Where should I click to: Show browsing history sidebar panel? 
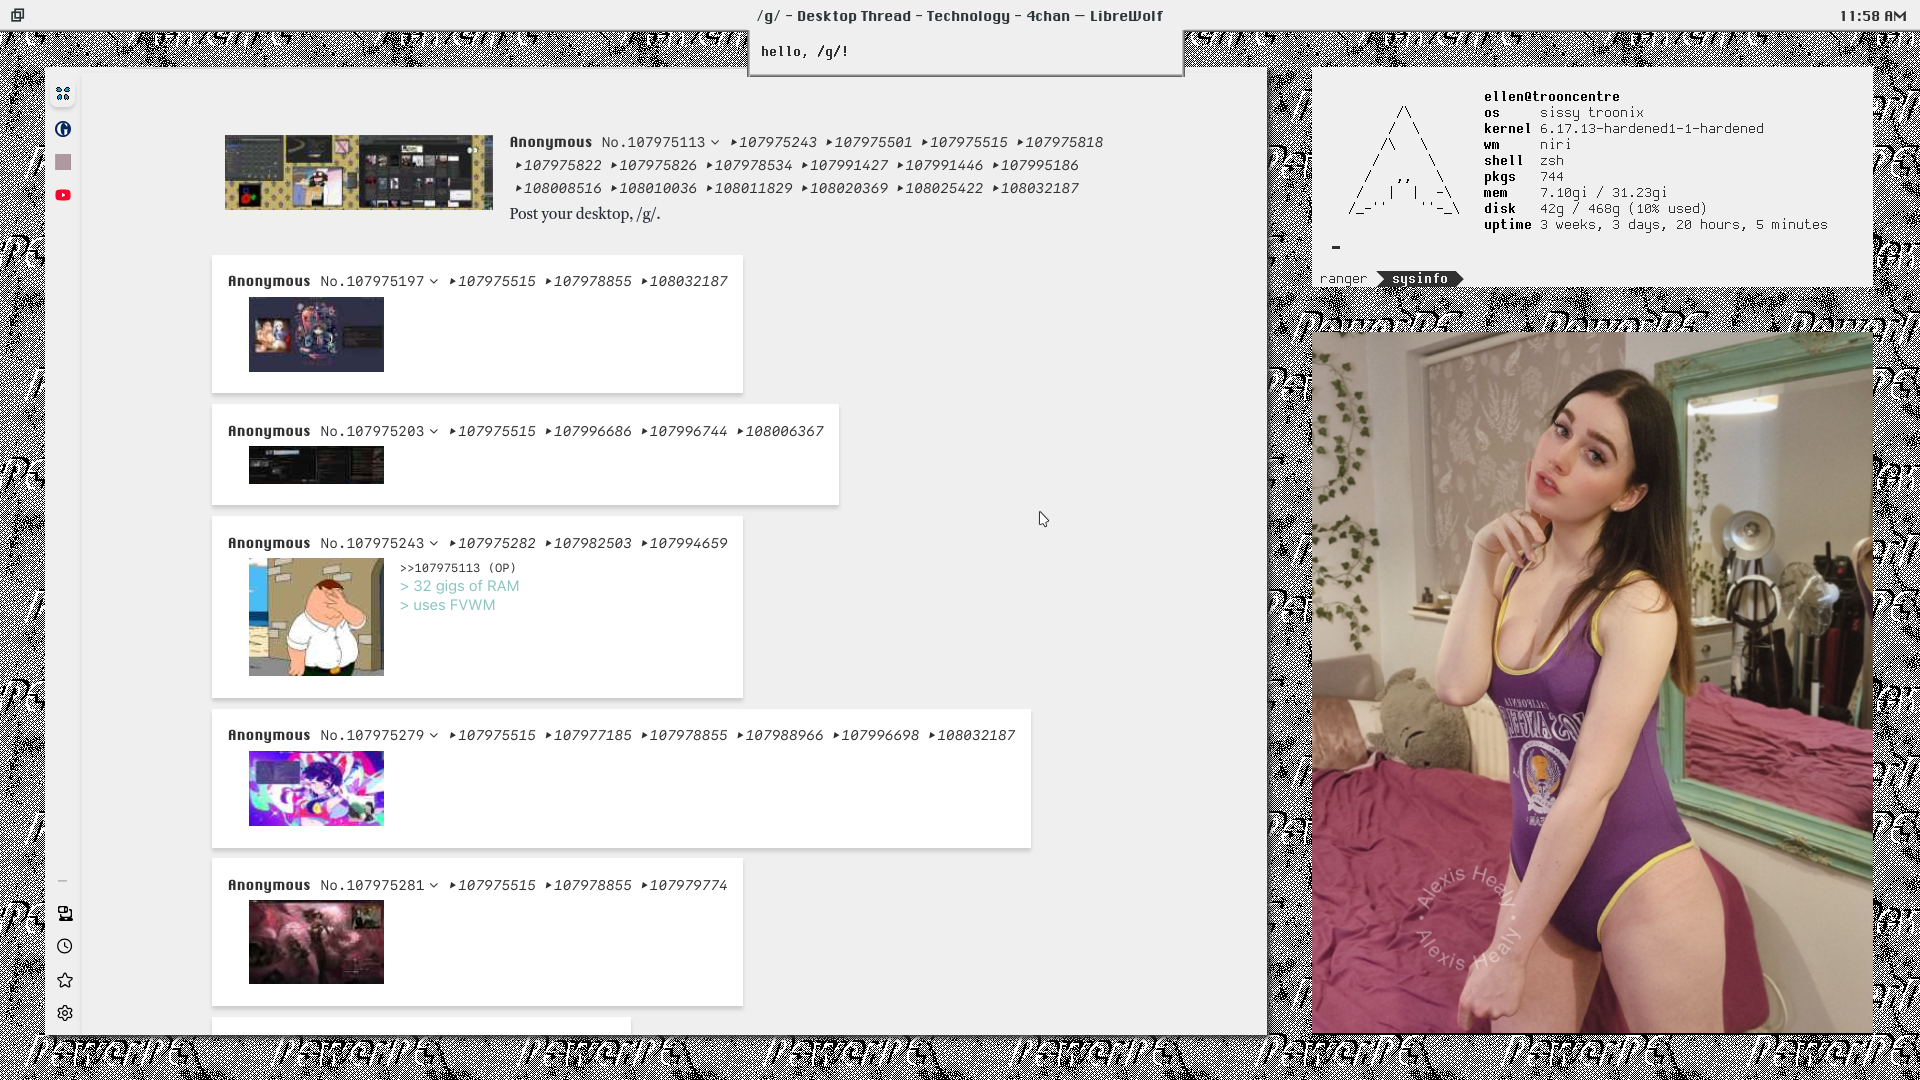click(x=65, y=946)
